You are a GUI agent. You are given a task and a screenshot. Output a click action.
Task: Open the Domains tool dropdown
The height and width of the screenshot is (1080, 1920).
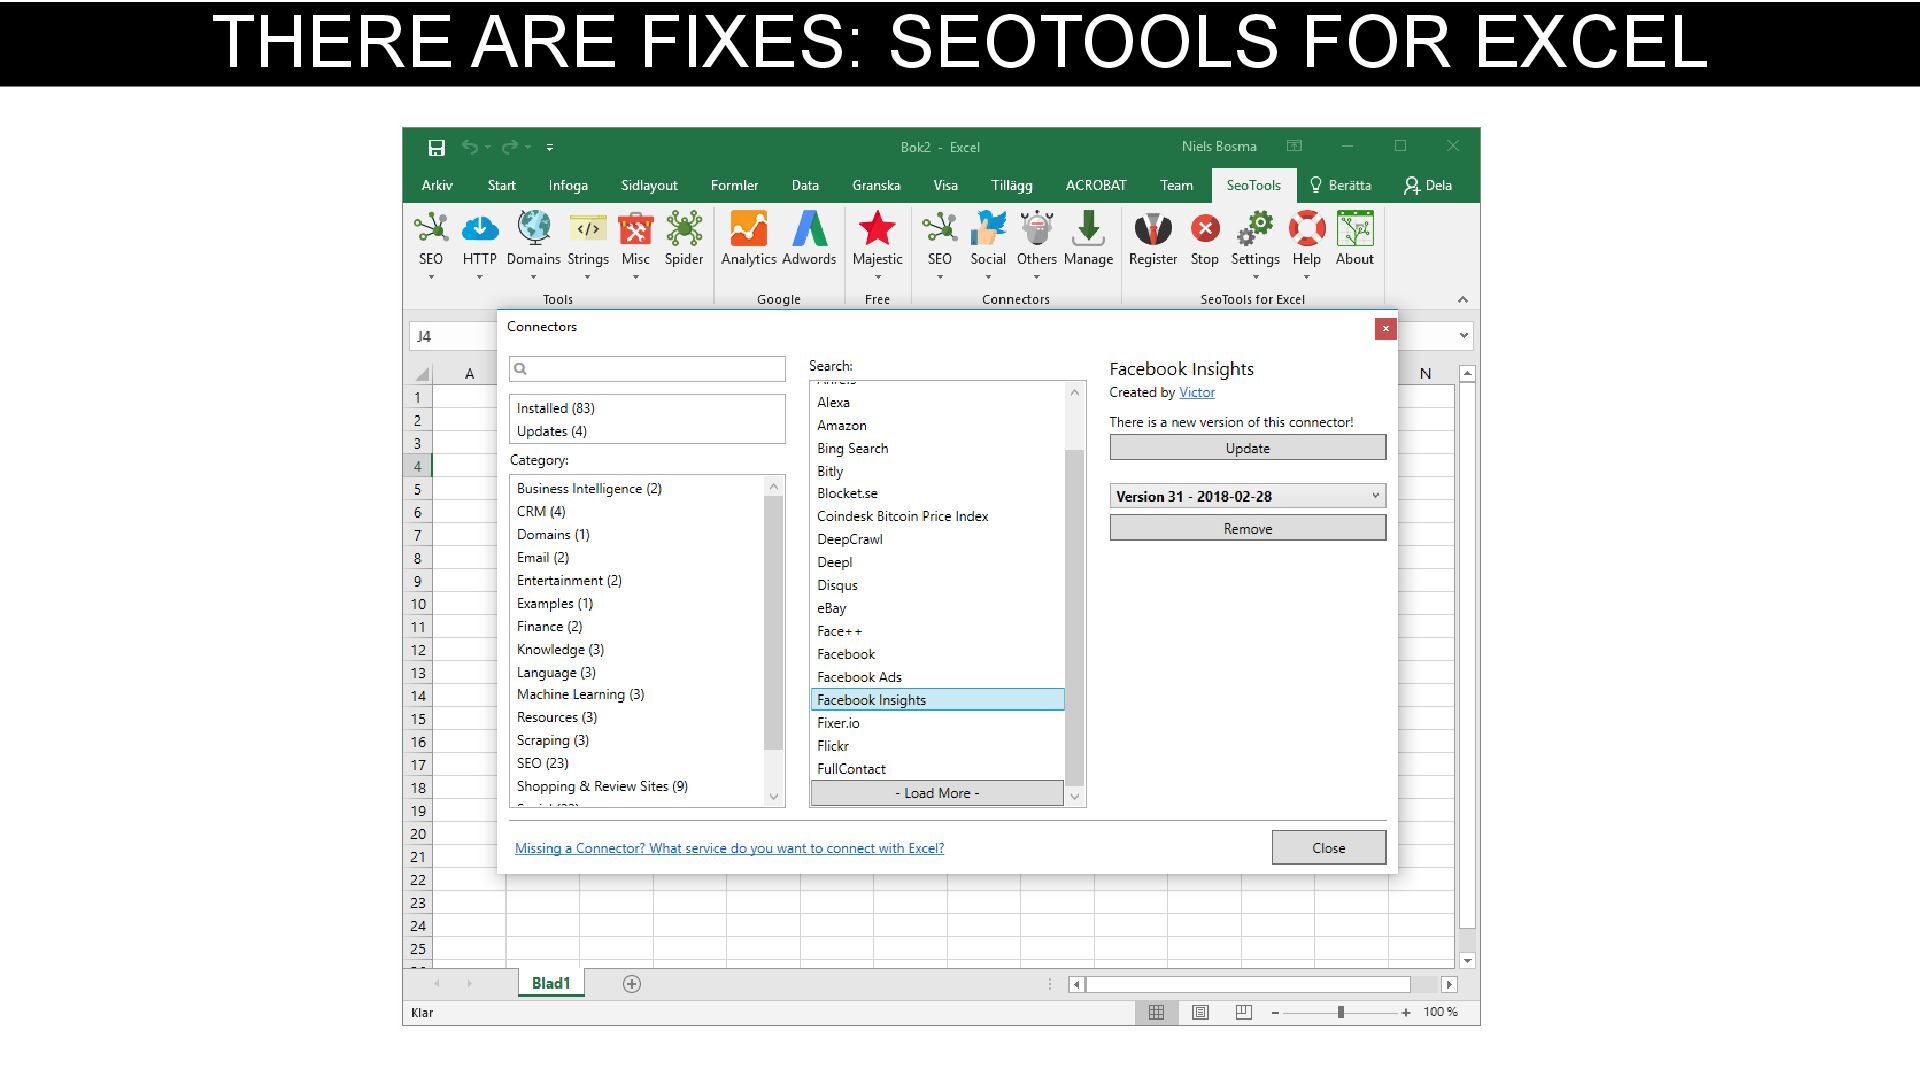point(533,245)
